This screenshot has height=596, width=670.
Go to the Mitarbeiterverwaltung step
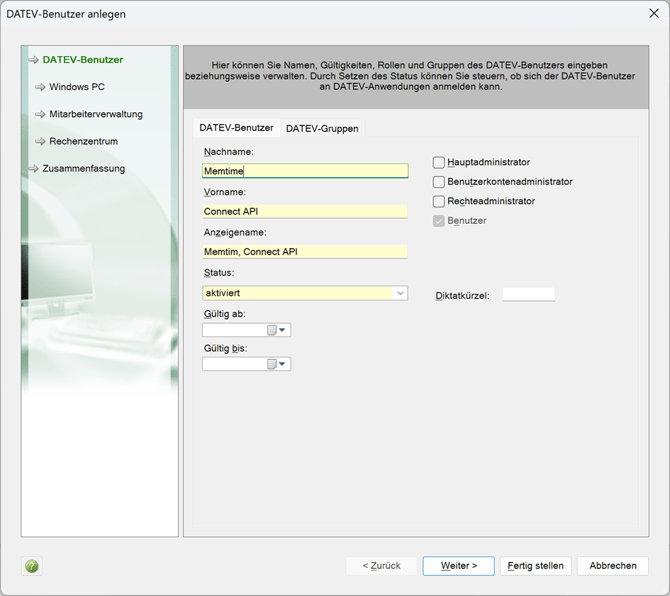[95, 114]
